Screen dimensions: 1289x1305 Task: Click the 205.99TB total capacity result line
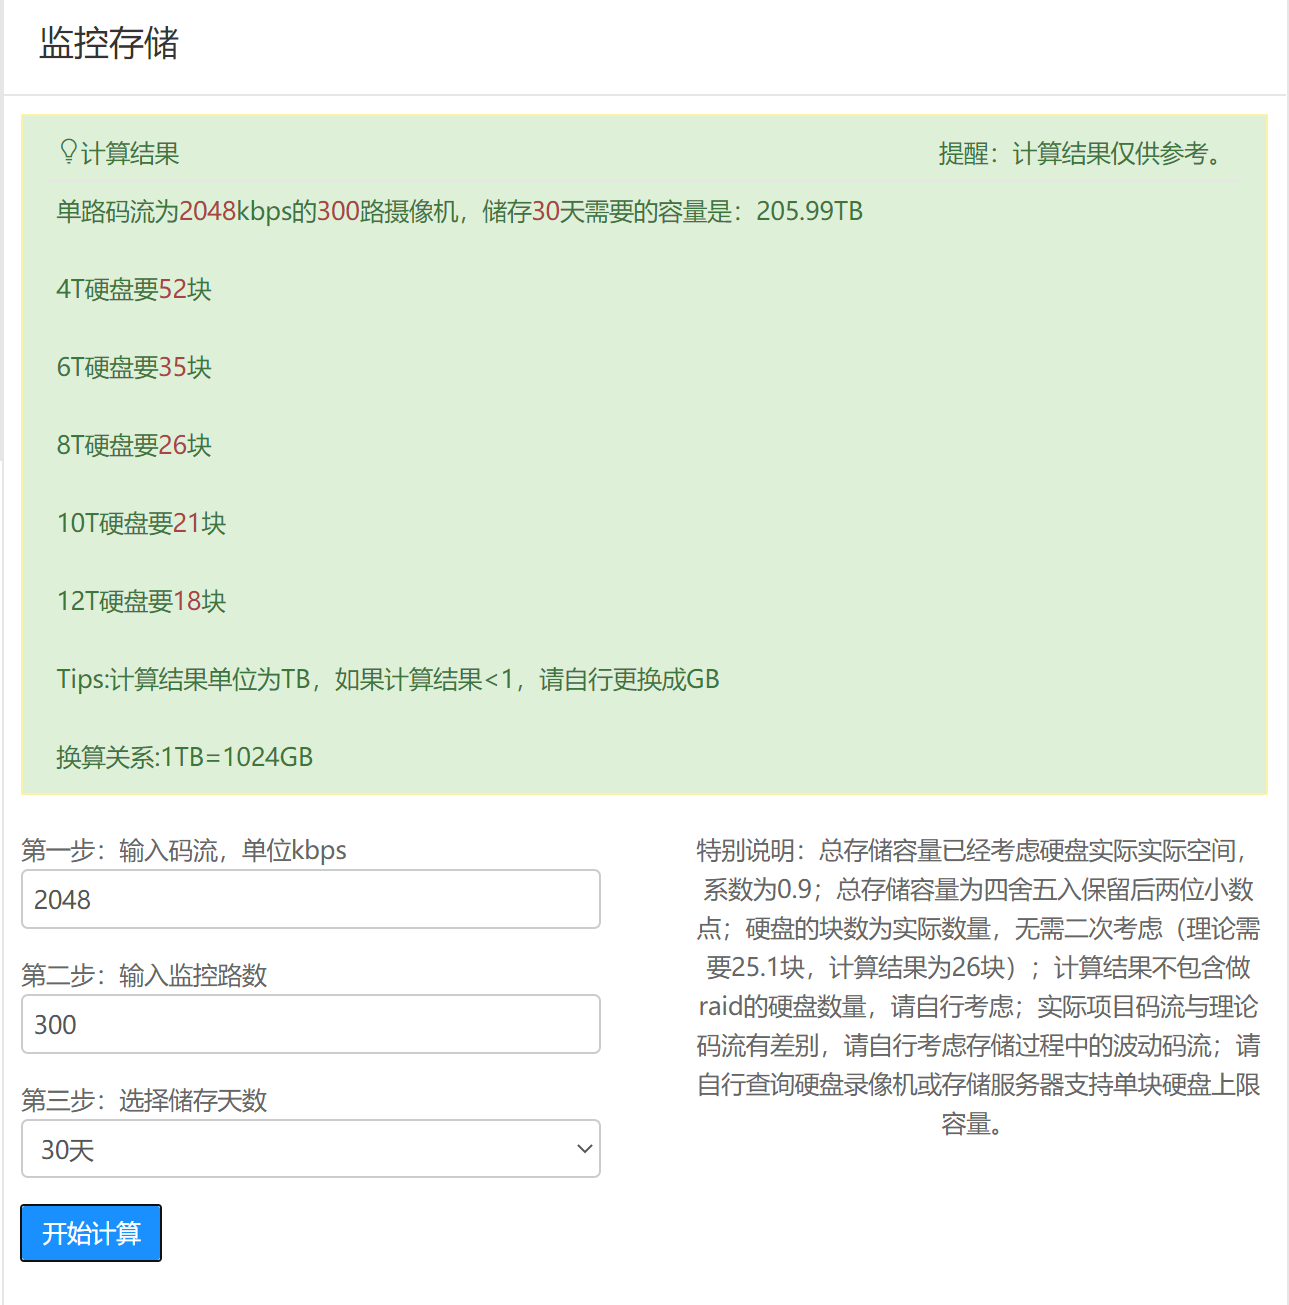459,212
